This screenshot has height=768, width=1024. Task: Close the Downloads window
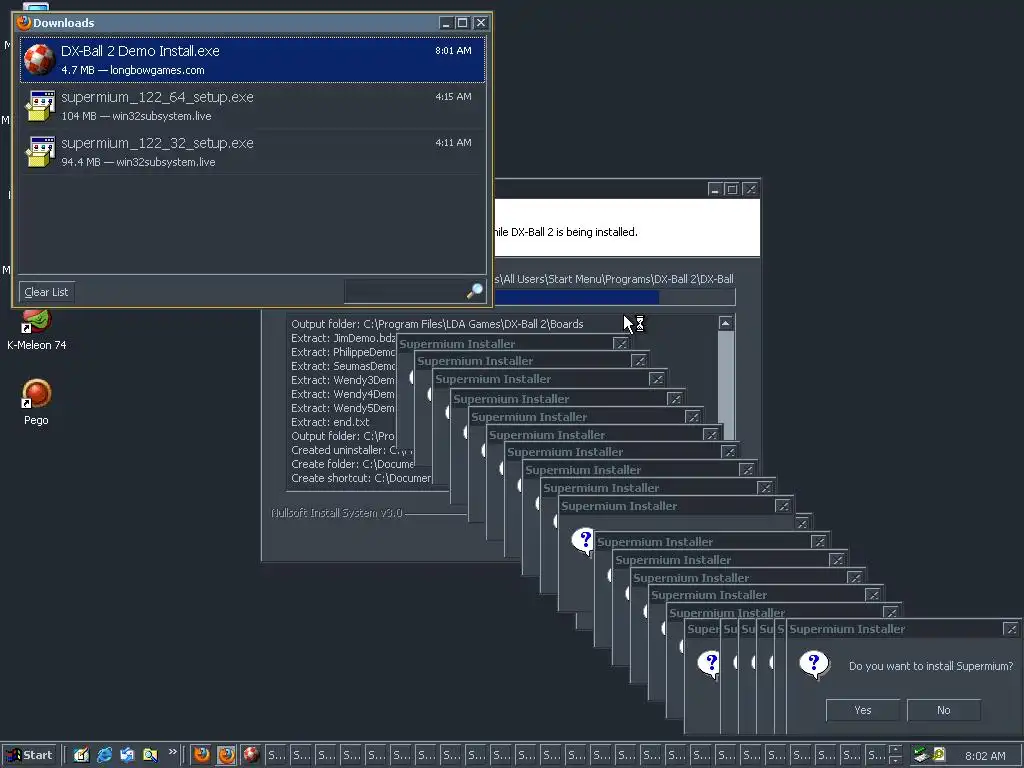(481, 23)
